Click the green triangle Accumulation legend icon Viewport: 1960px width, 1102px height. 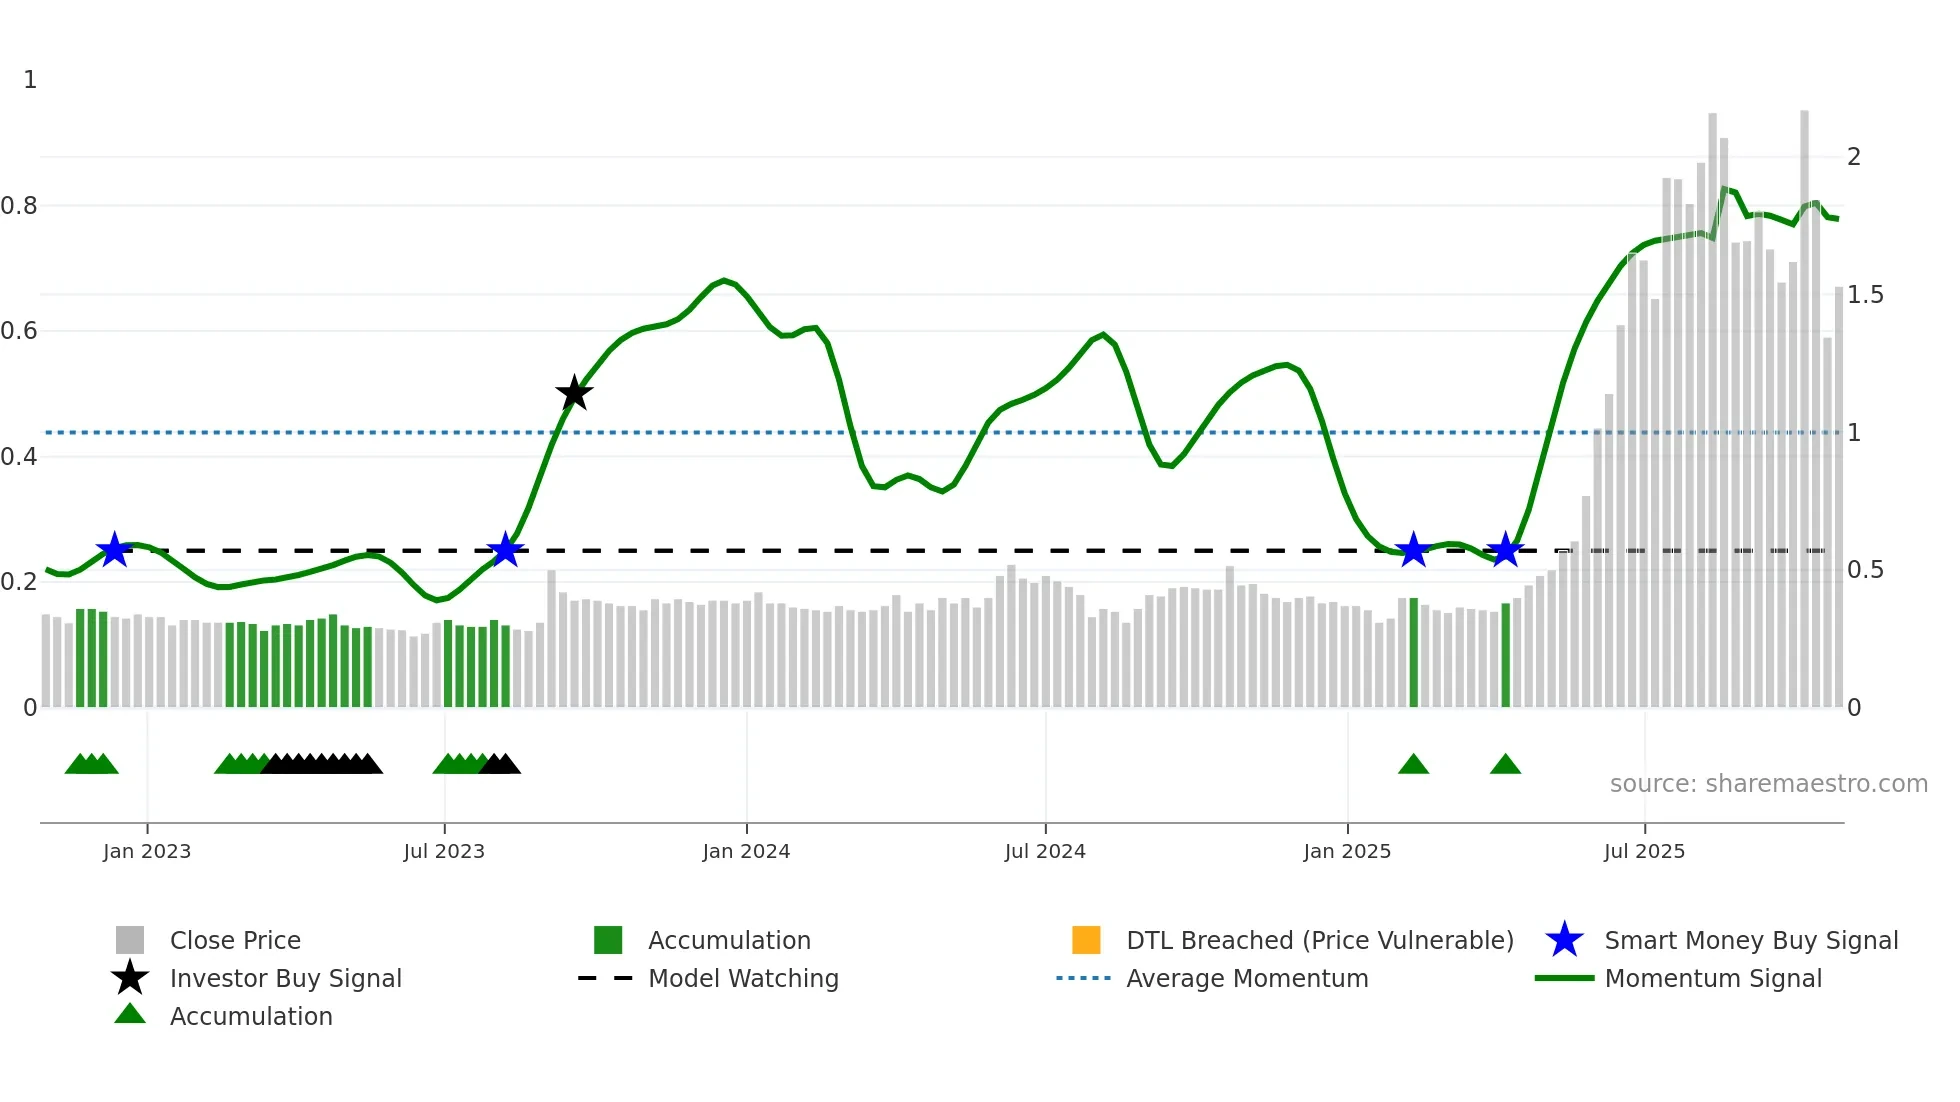(x=130, y=1014)
